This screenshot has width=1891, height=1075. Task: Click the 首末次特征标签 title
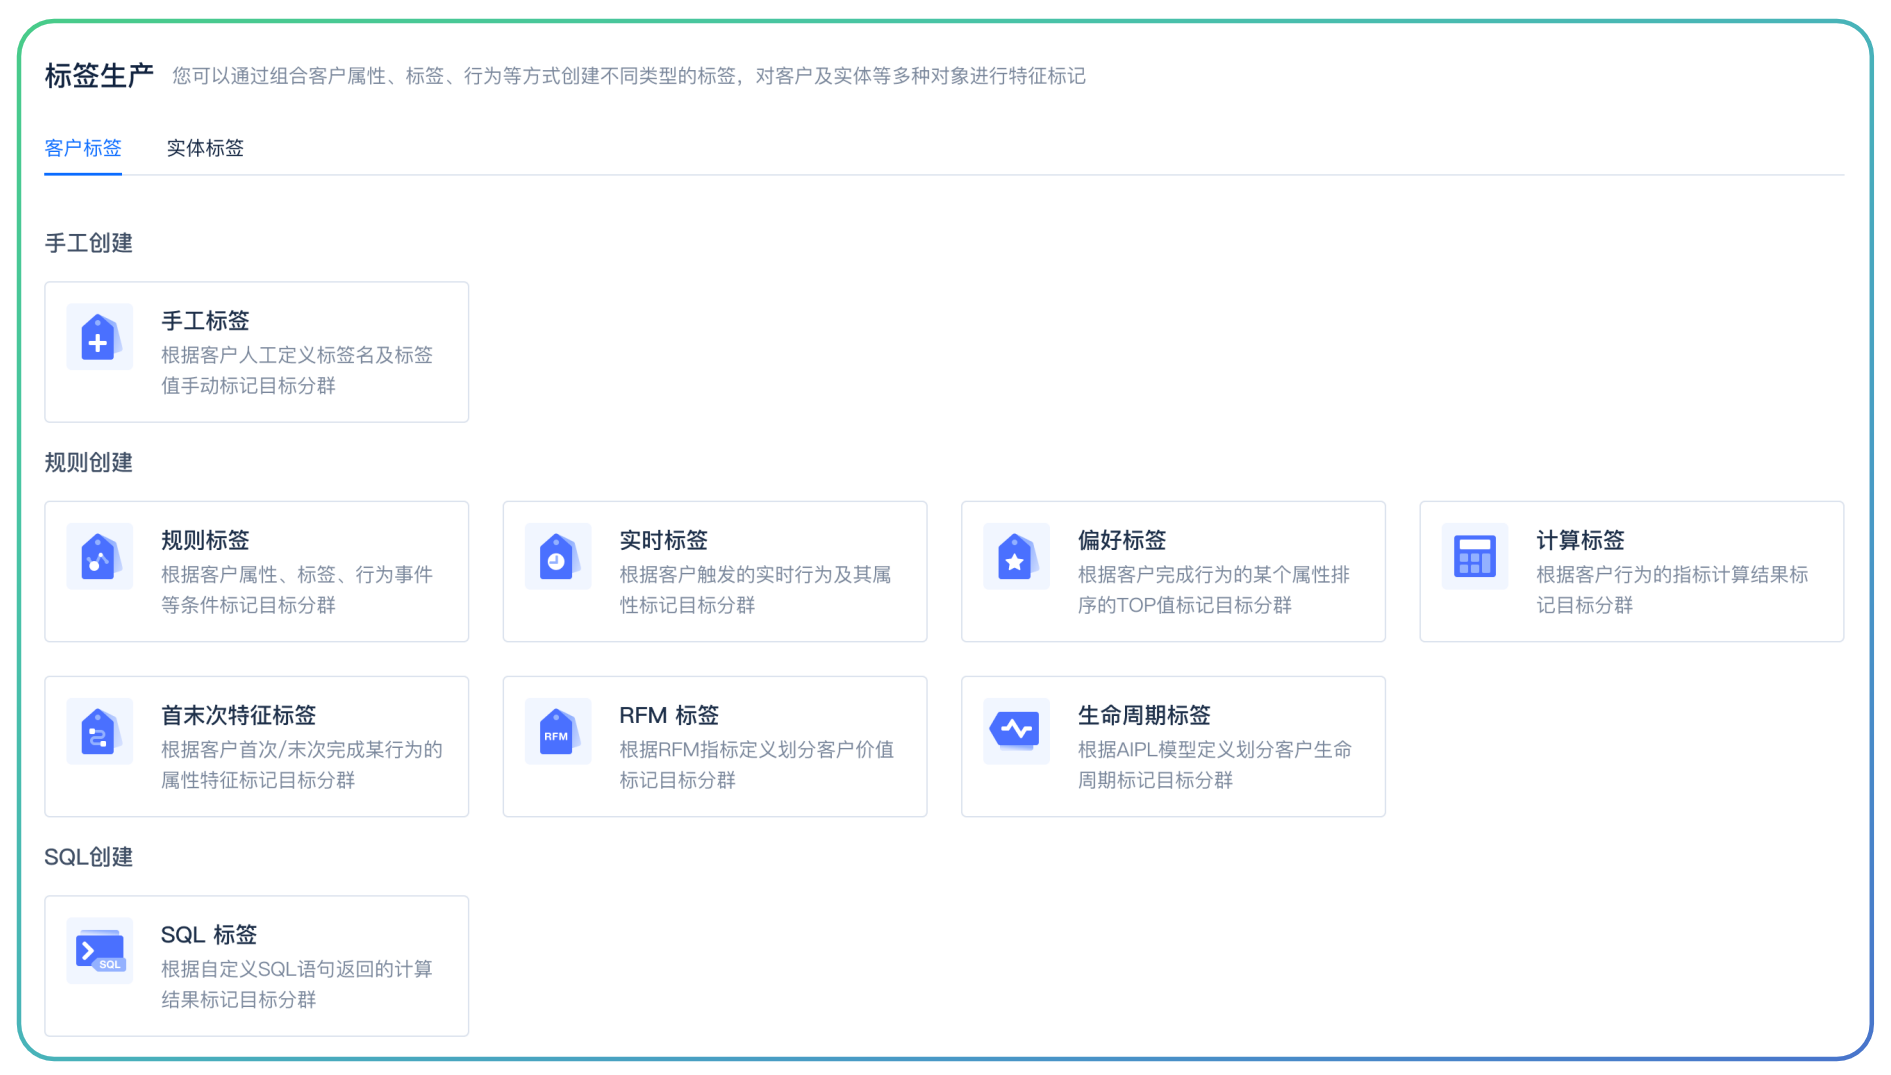tap(238, 715)
